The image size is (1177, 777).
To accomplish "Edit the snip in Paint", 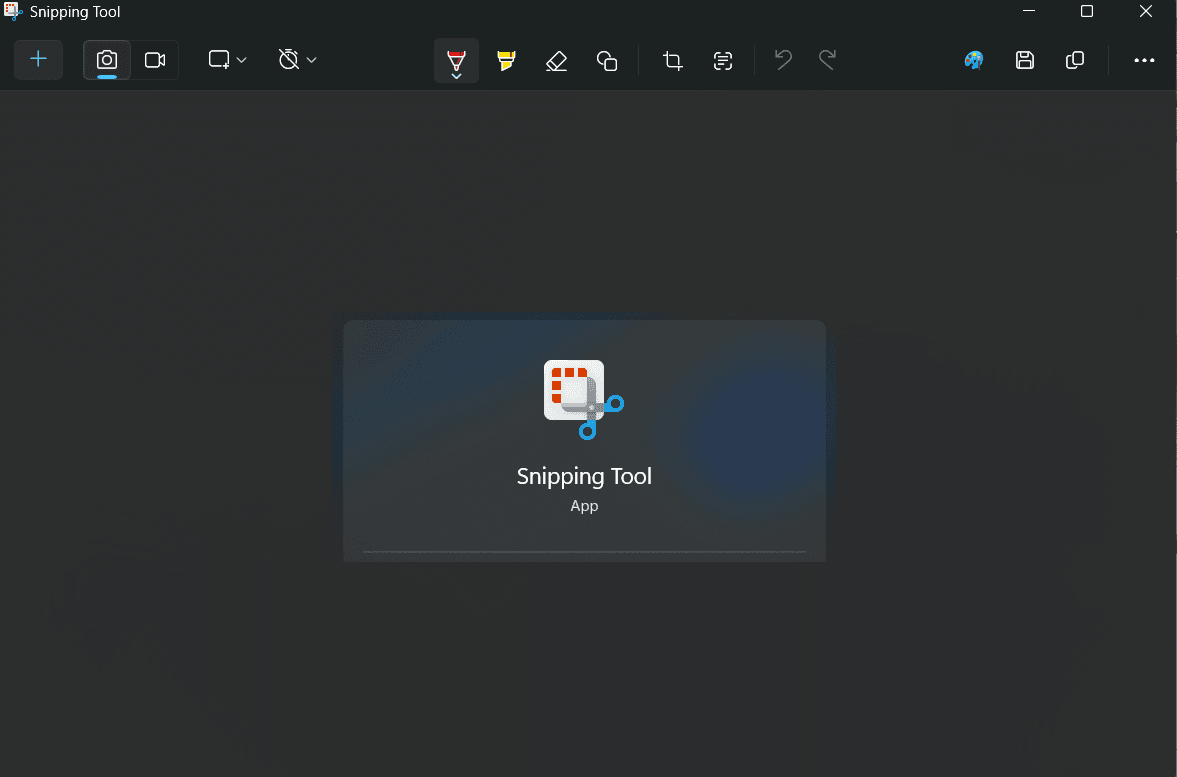I will (974, 60).
